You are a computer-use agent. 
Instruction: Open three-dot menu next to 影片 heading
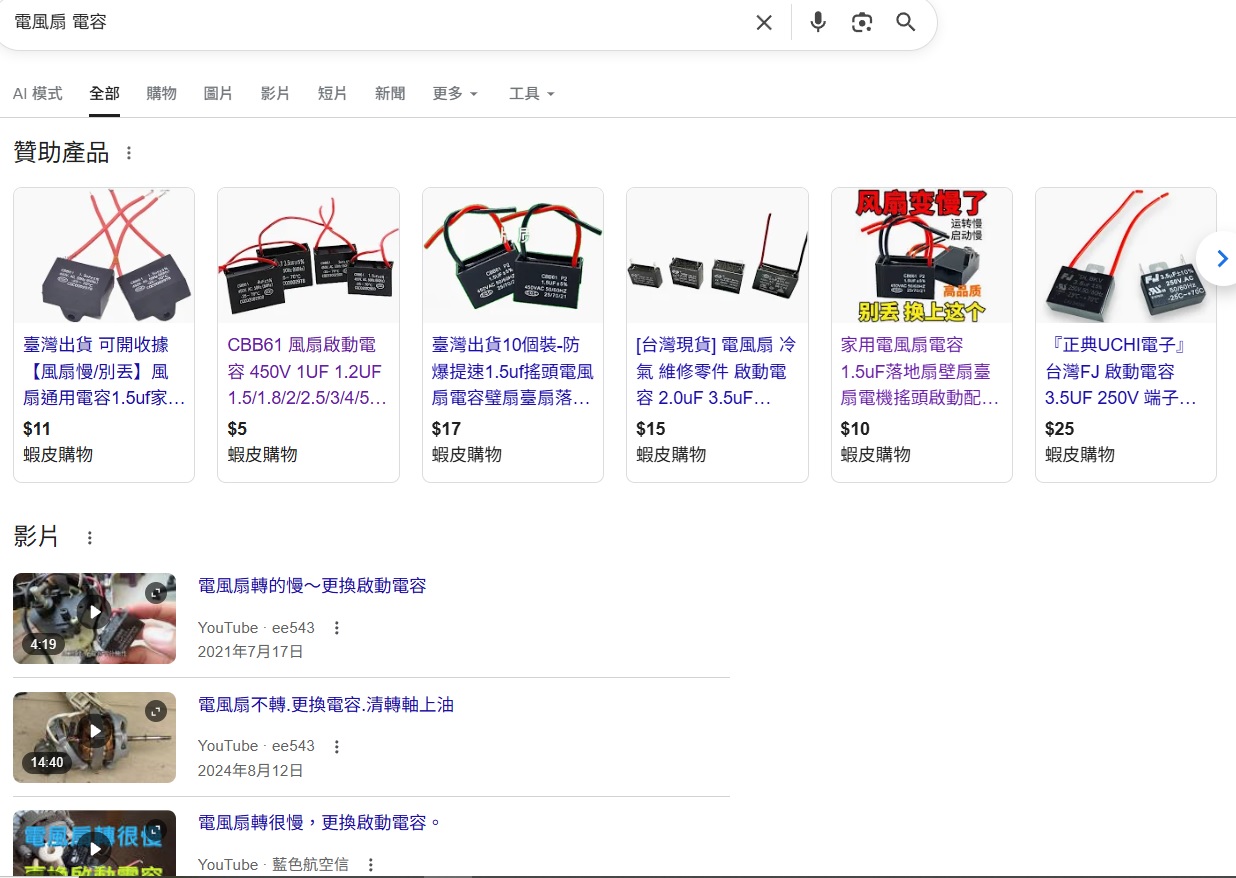coord(89,538)
